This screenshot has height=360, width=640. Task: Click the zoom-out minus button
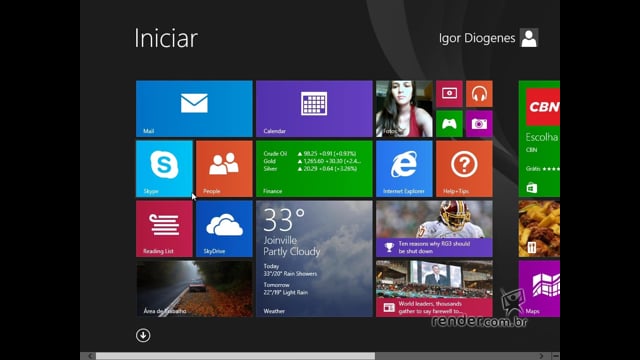click(x=556, y=356)
